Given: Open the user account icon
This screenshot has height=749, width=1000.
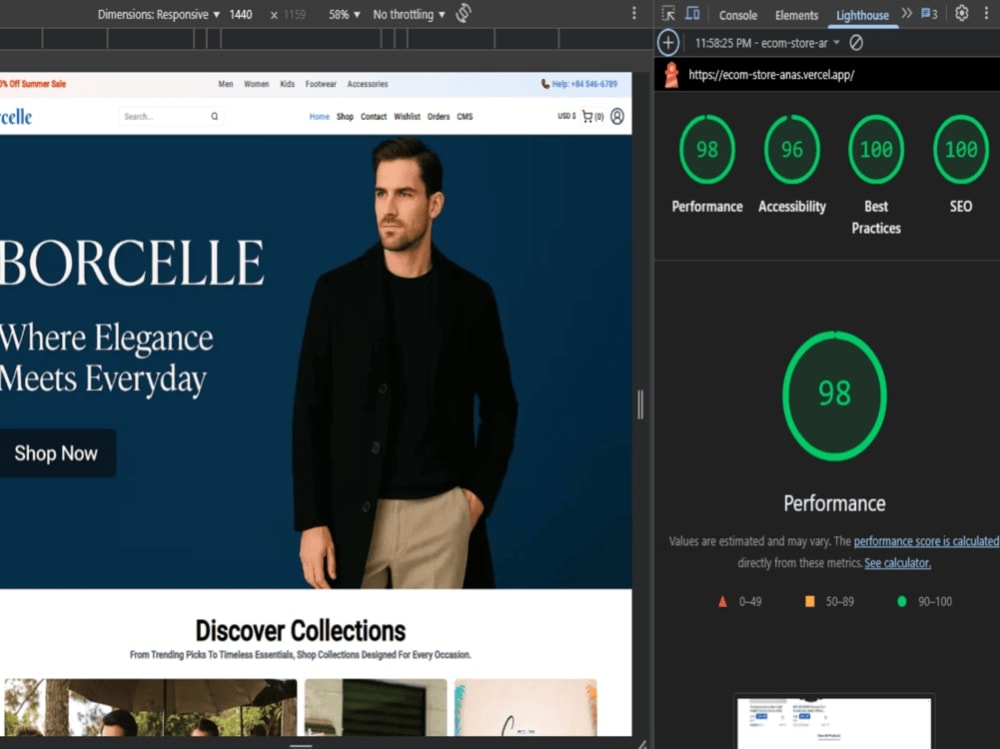Looking at the screenshot, I should point(617,116).
